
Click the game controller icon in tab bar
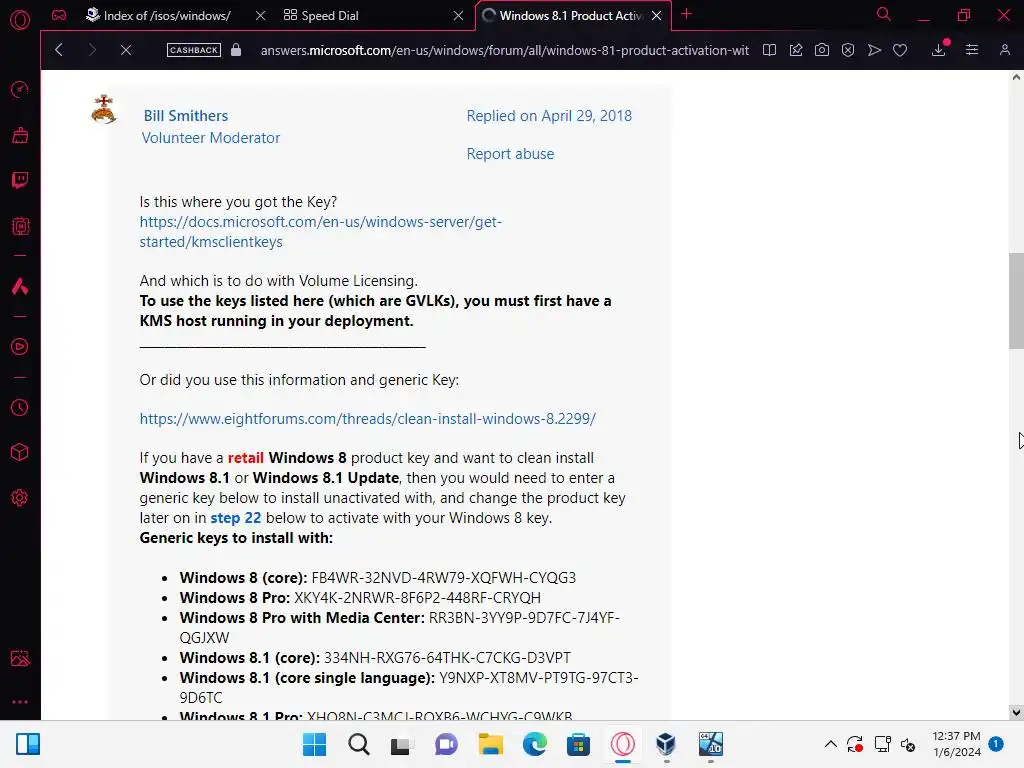point(59,15)
